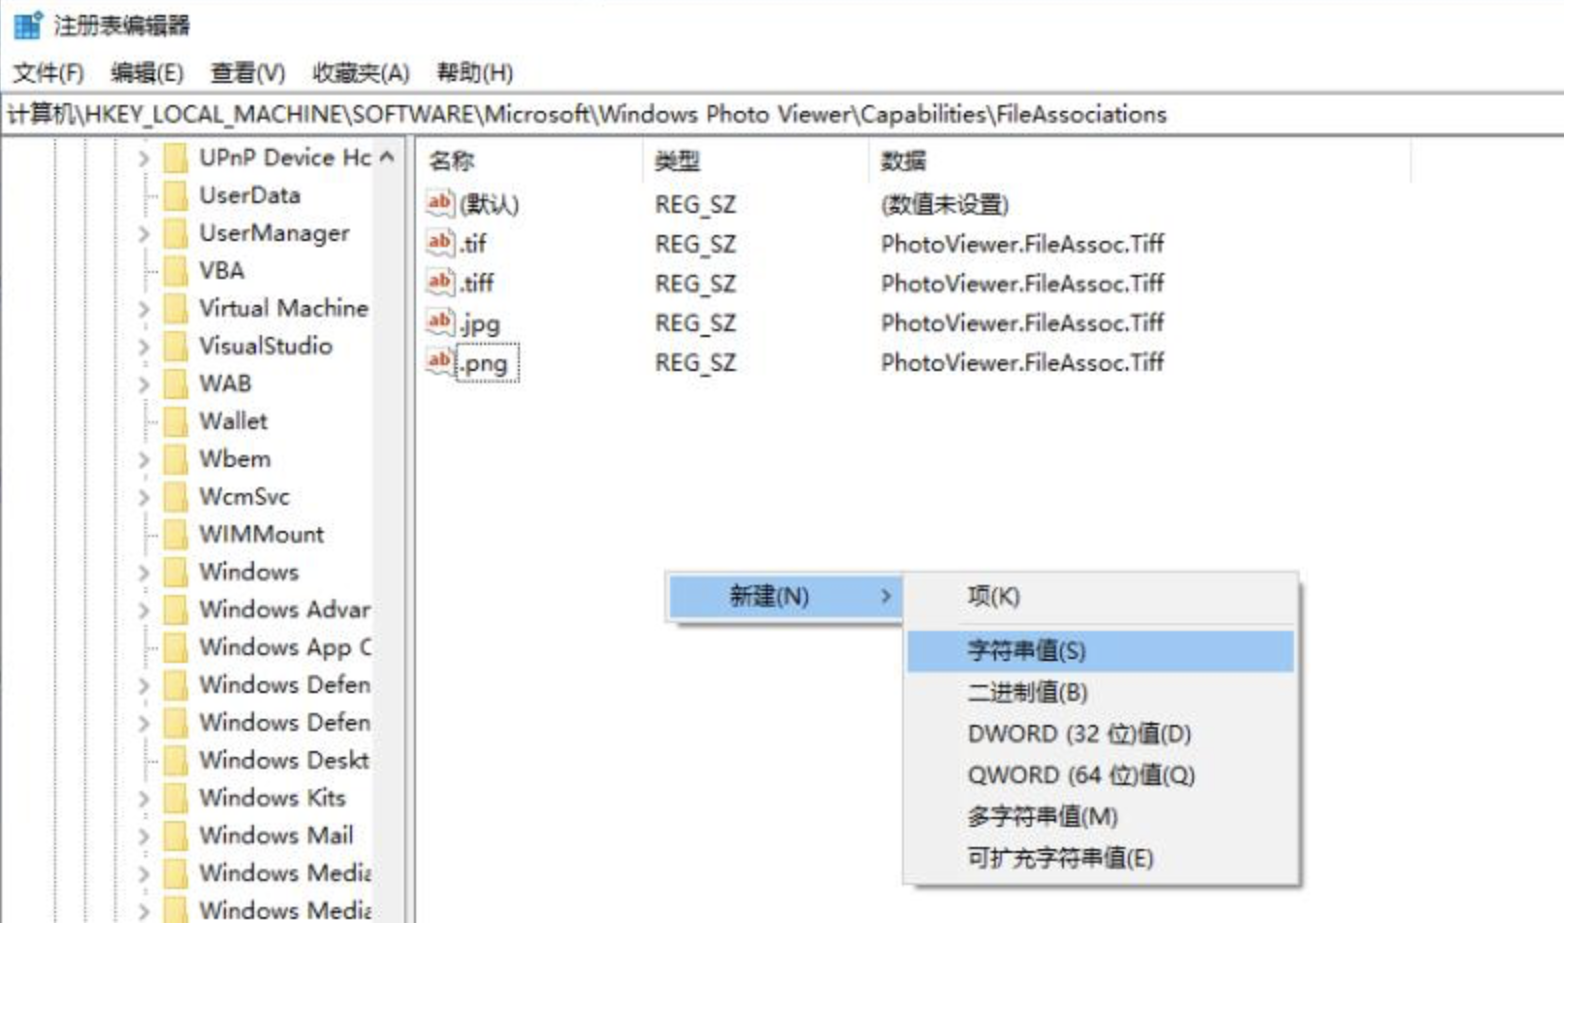The width and height of the screenshot is (1580, 1022).
Task: Click the string icon for .tif value
Action: point(440,242)
